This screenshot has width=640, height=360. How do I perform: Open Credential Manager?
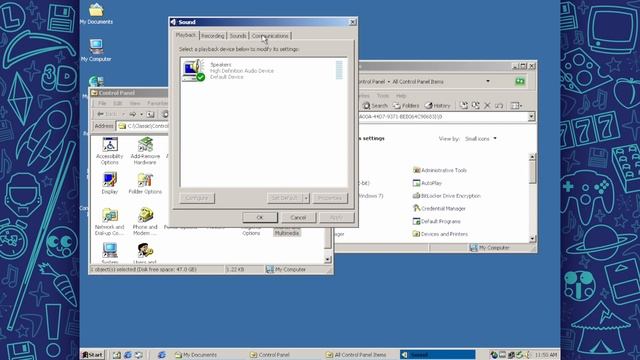click(x=439, y=209)
